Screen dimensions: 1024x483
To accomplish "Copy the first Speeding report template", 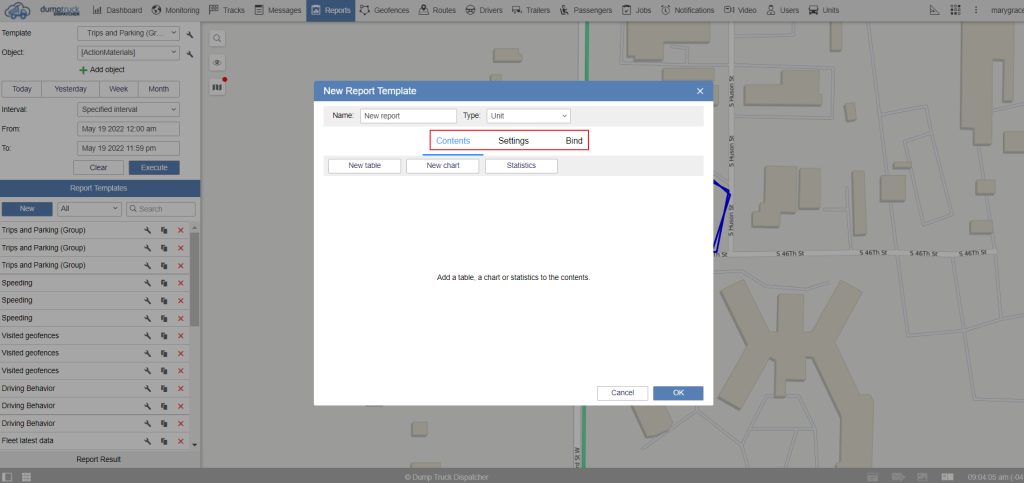I will pos(163,283).
